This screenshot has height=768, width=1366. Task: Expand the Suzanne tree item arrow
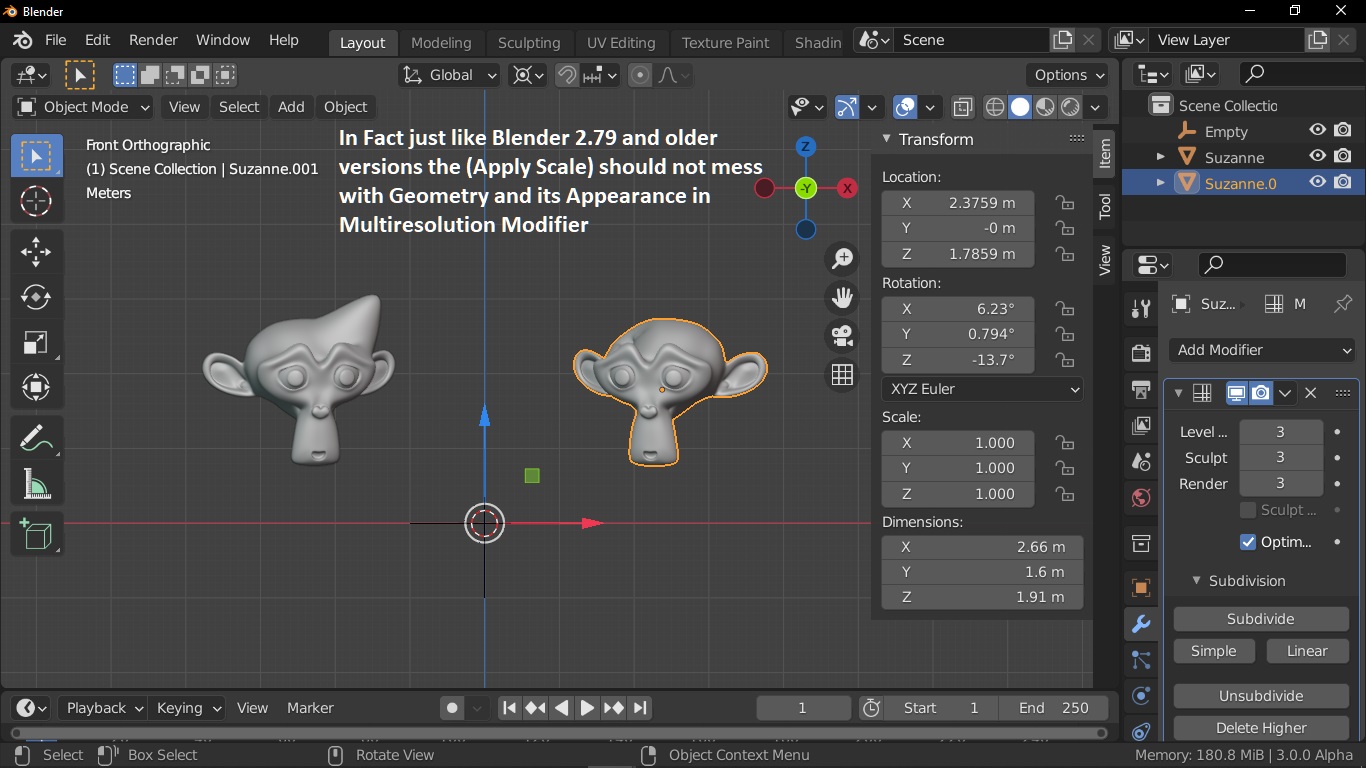click(x=1161, y=157)
